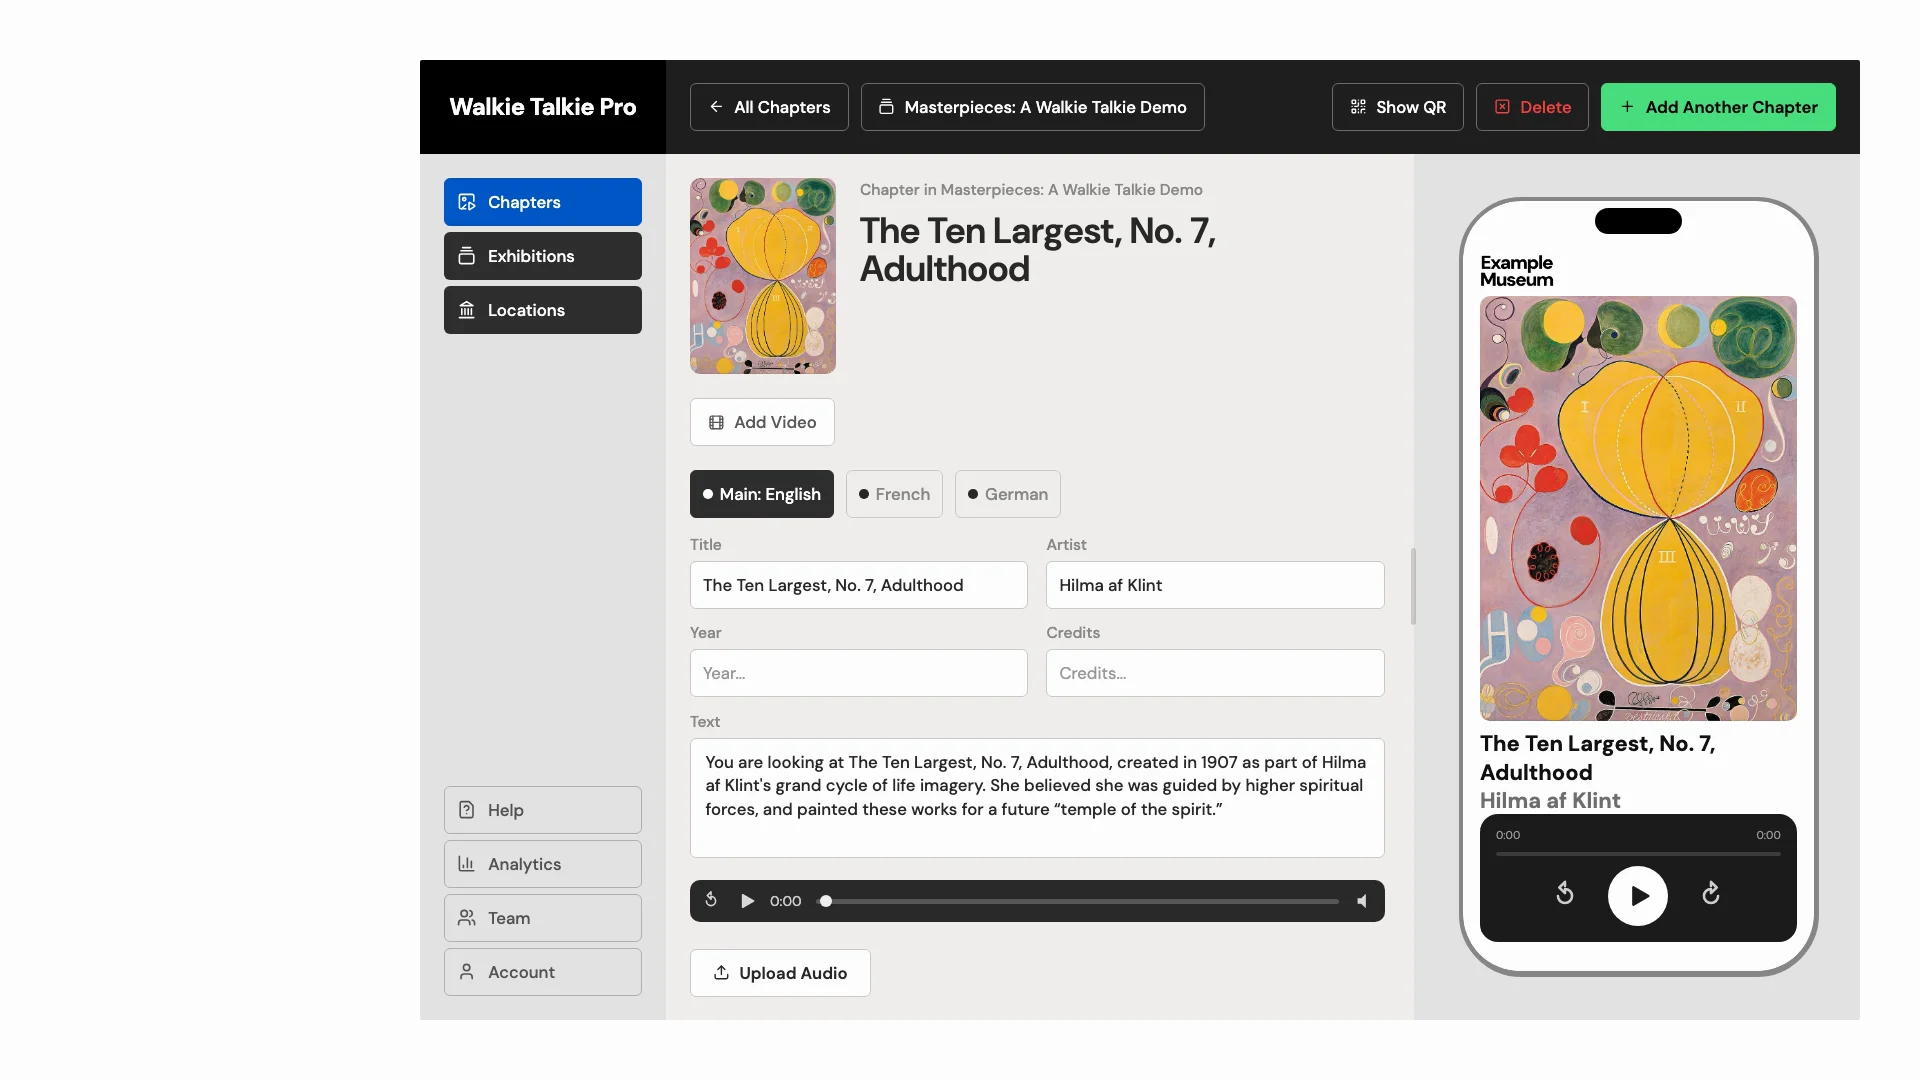This screenshot has height=1080, width=1920.
Task: Open the Analytics page
Action: coord(543,864)
